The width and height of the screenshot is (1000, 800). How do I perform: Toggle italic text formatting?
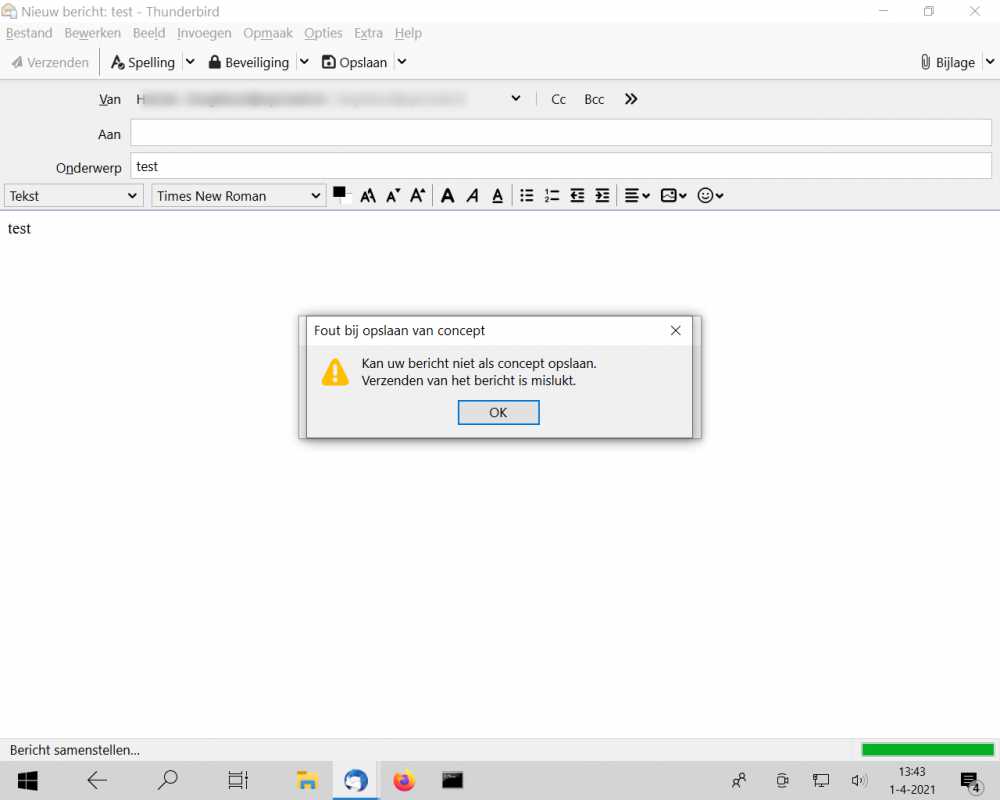[x=473, y=196]
